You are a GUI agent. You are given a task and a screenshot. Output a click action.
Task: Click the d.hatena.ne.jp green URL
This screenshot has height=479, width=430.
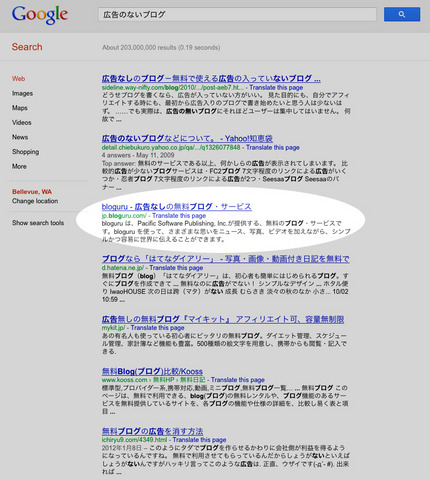pos(123,268)
